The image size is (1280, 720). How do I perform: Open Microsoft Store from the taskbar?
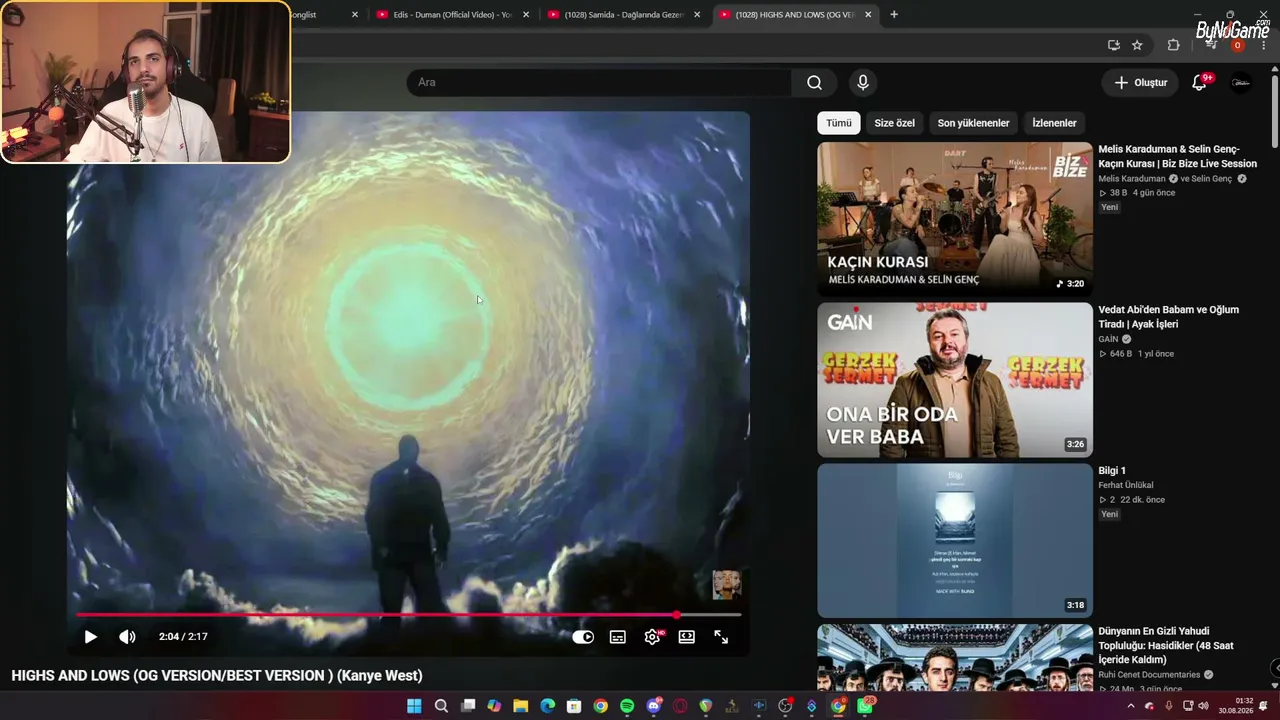click(574, 706)
